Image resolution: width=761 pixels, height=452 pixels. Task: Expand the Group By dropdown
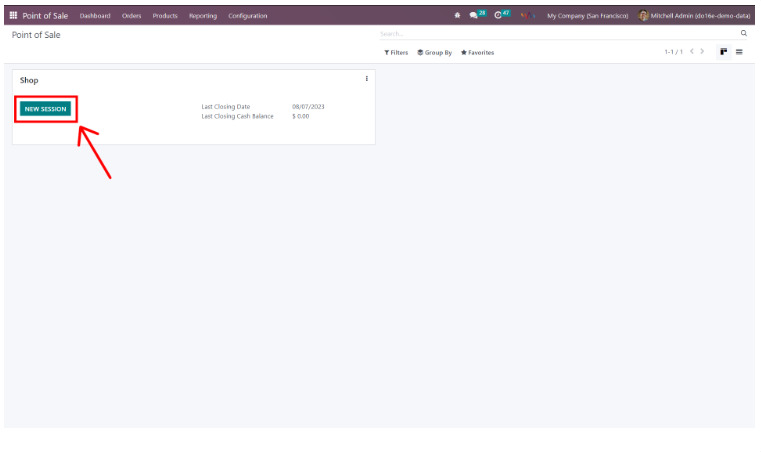pos(434,53)
